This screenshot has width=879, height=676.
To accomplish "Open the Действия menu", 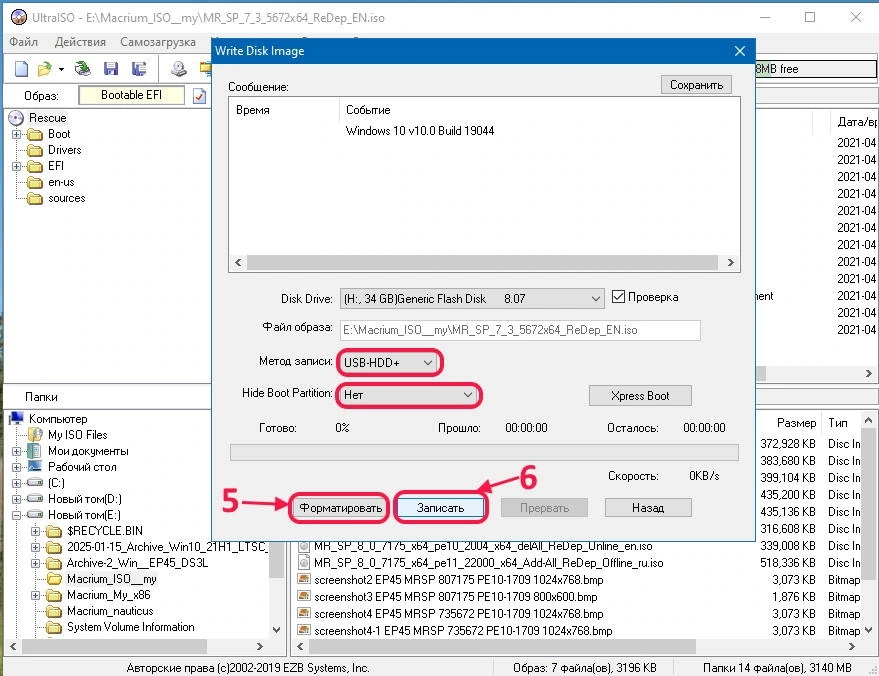I will (80, 42).
